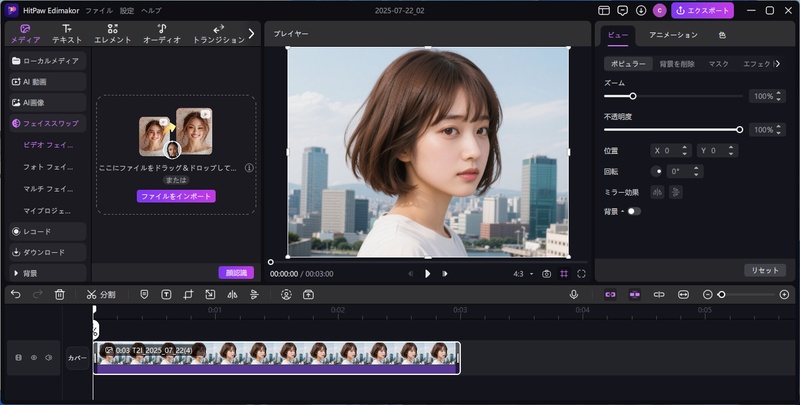Image resolution: width=800 pixels, height=405 pixels.
Task: Delete the selected clip with trash icon
Action: coord(60,294)
